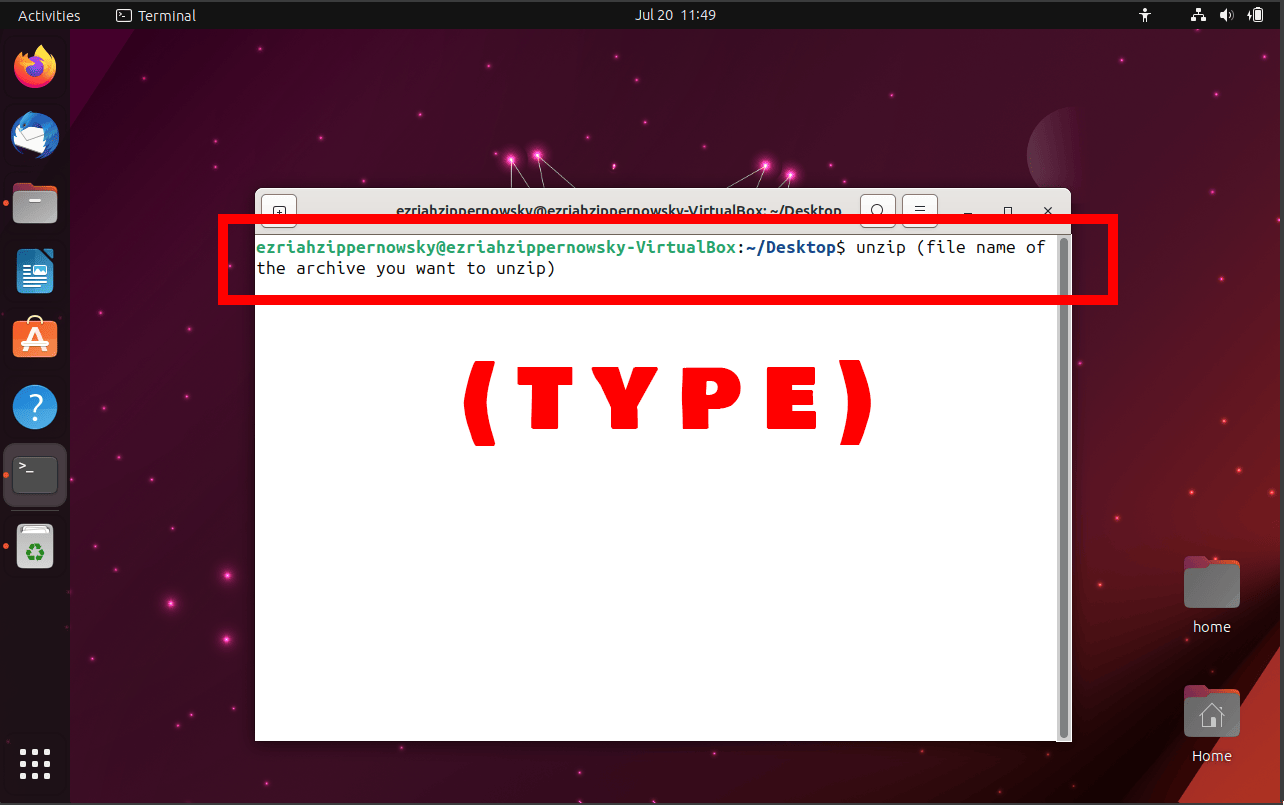Open the Activities overview

tap(46, 15)
